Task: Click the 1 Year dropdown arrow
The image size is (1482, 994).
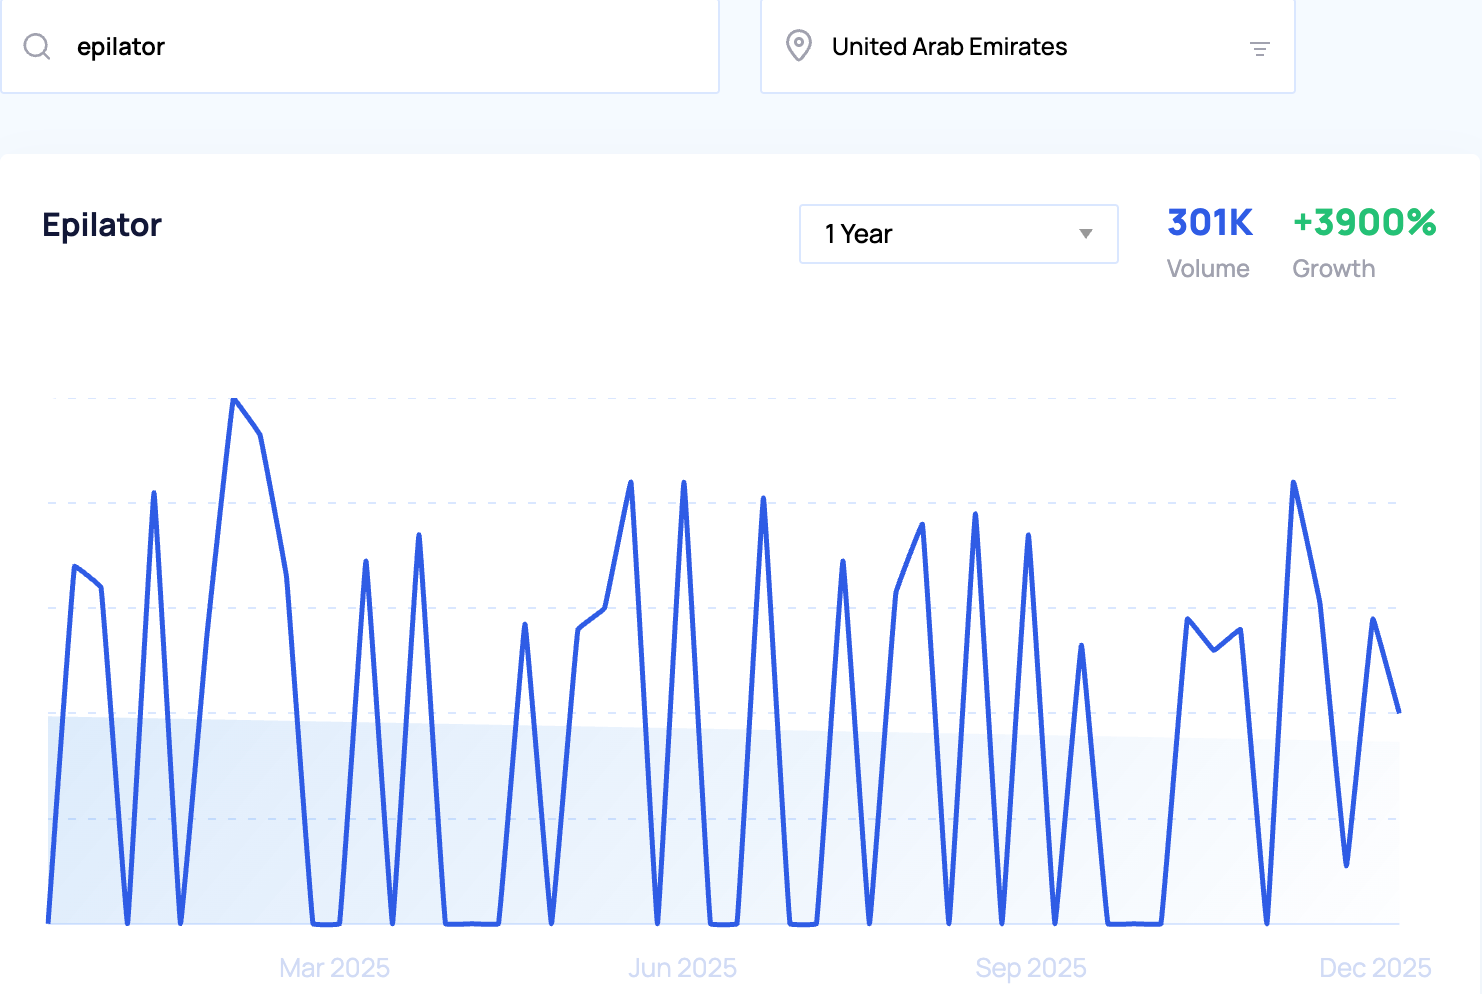Action: point(1085,234)
